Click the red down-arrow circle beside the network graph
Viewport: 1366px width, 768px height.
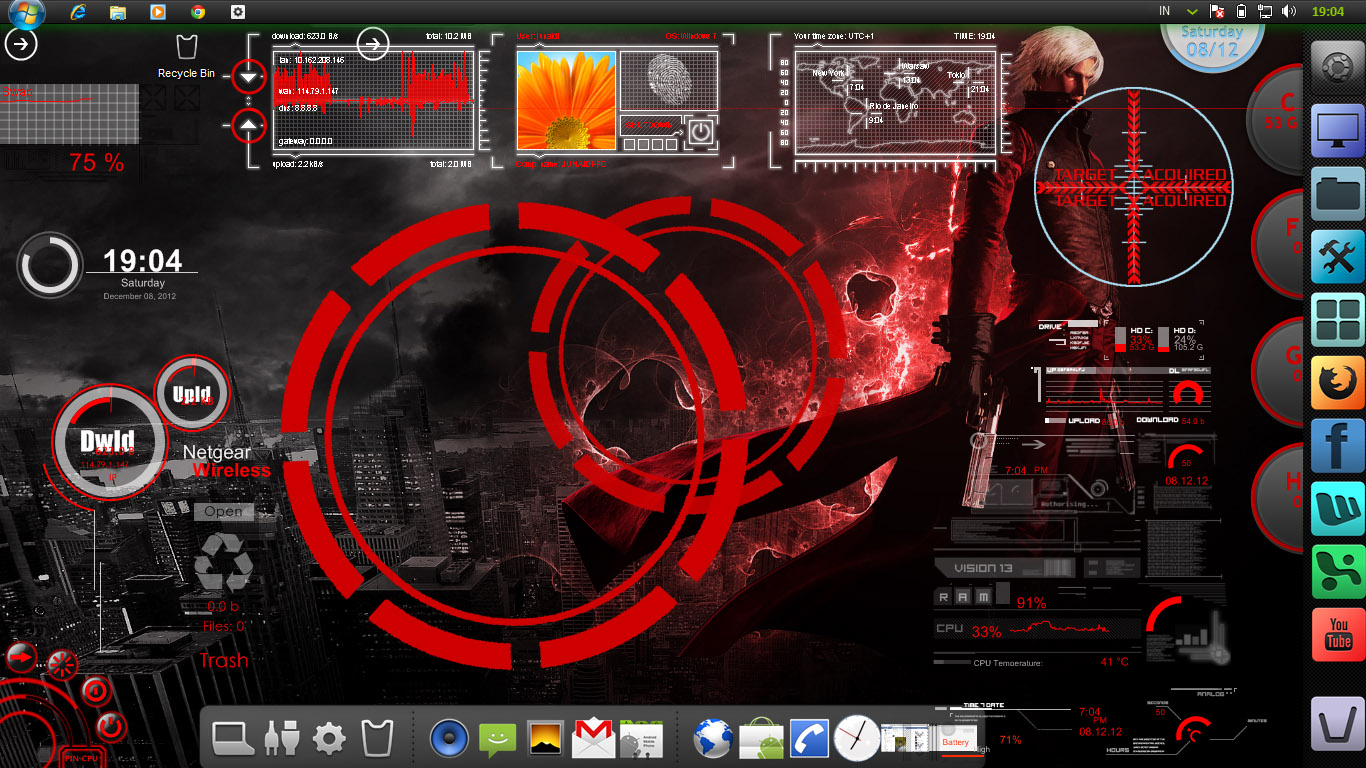[249, 77]
